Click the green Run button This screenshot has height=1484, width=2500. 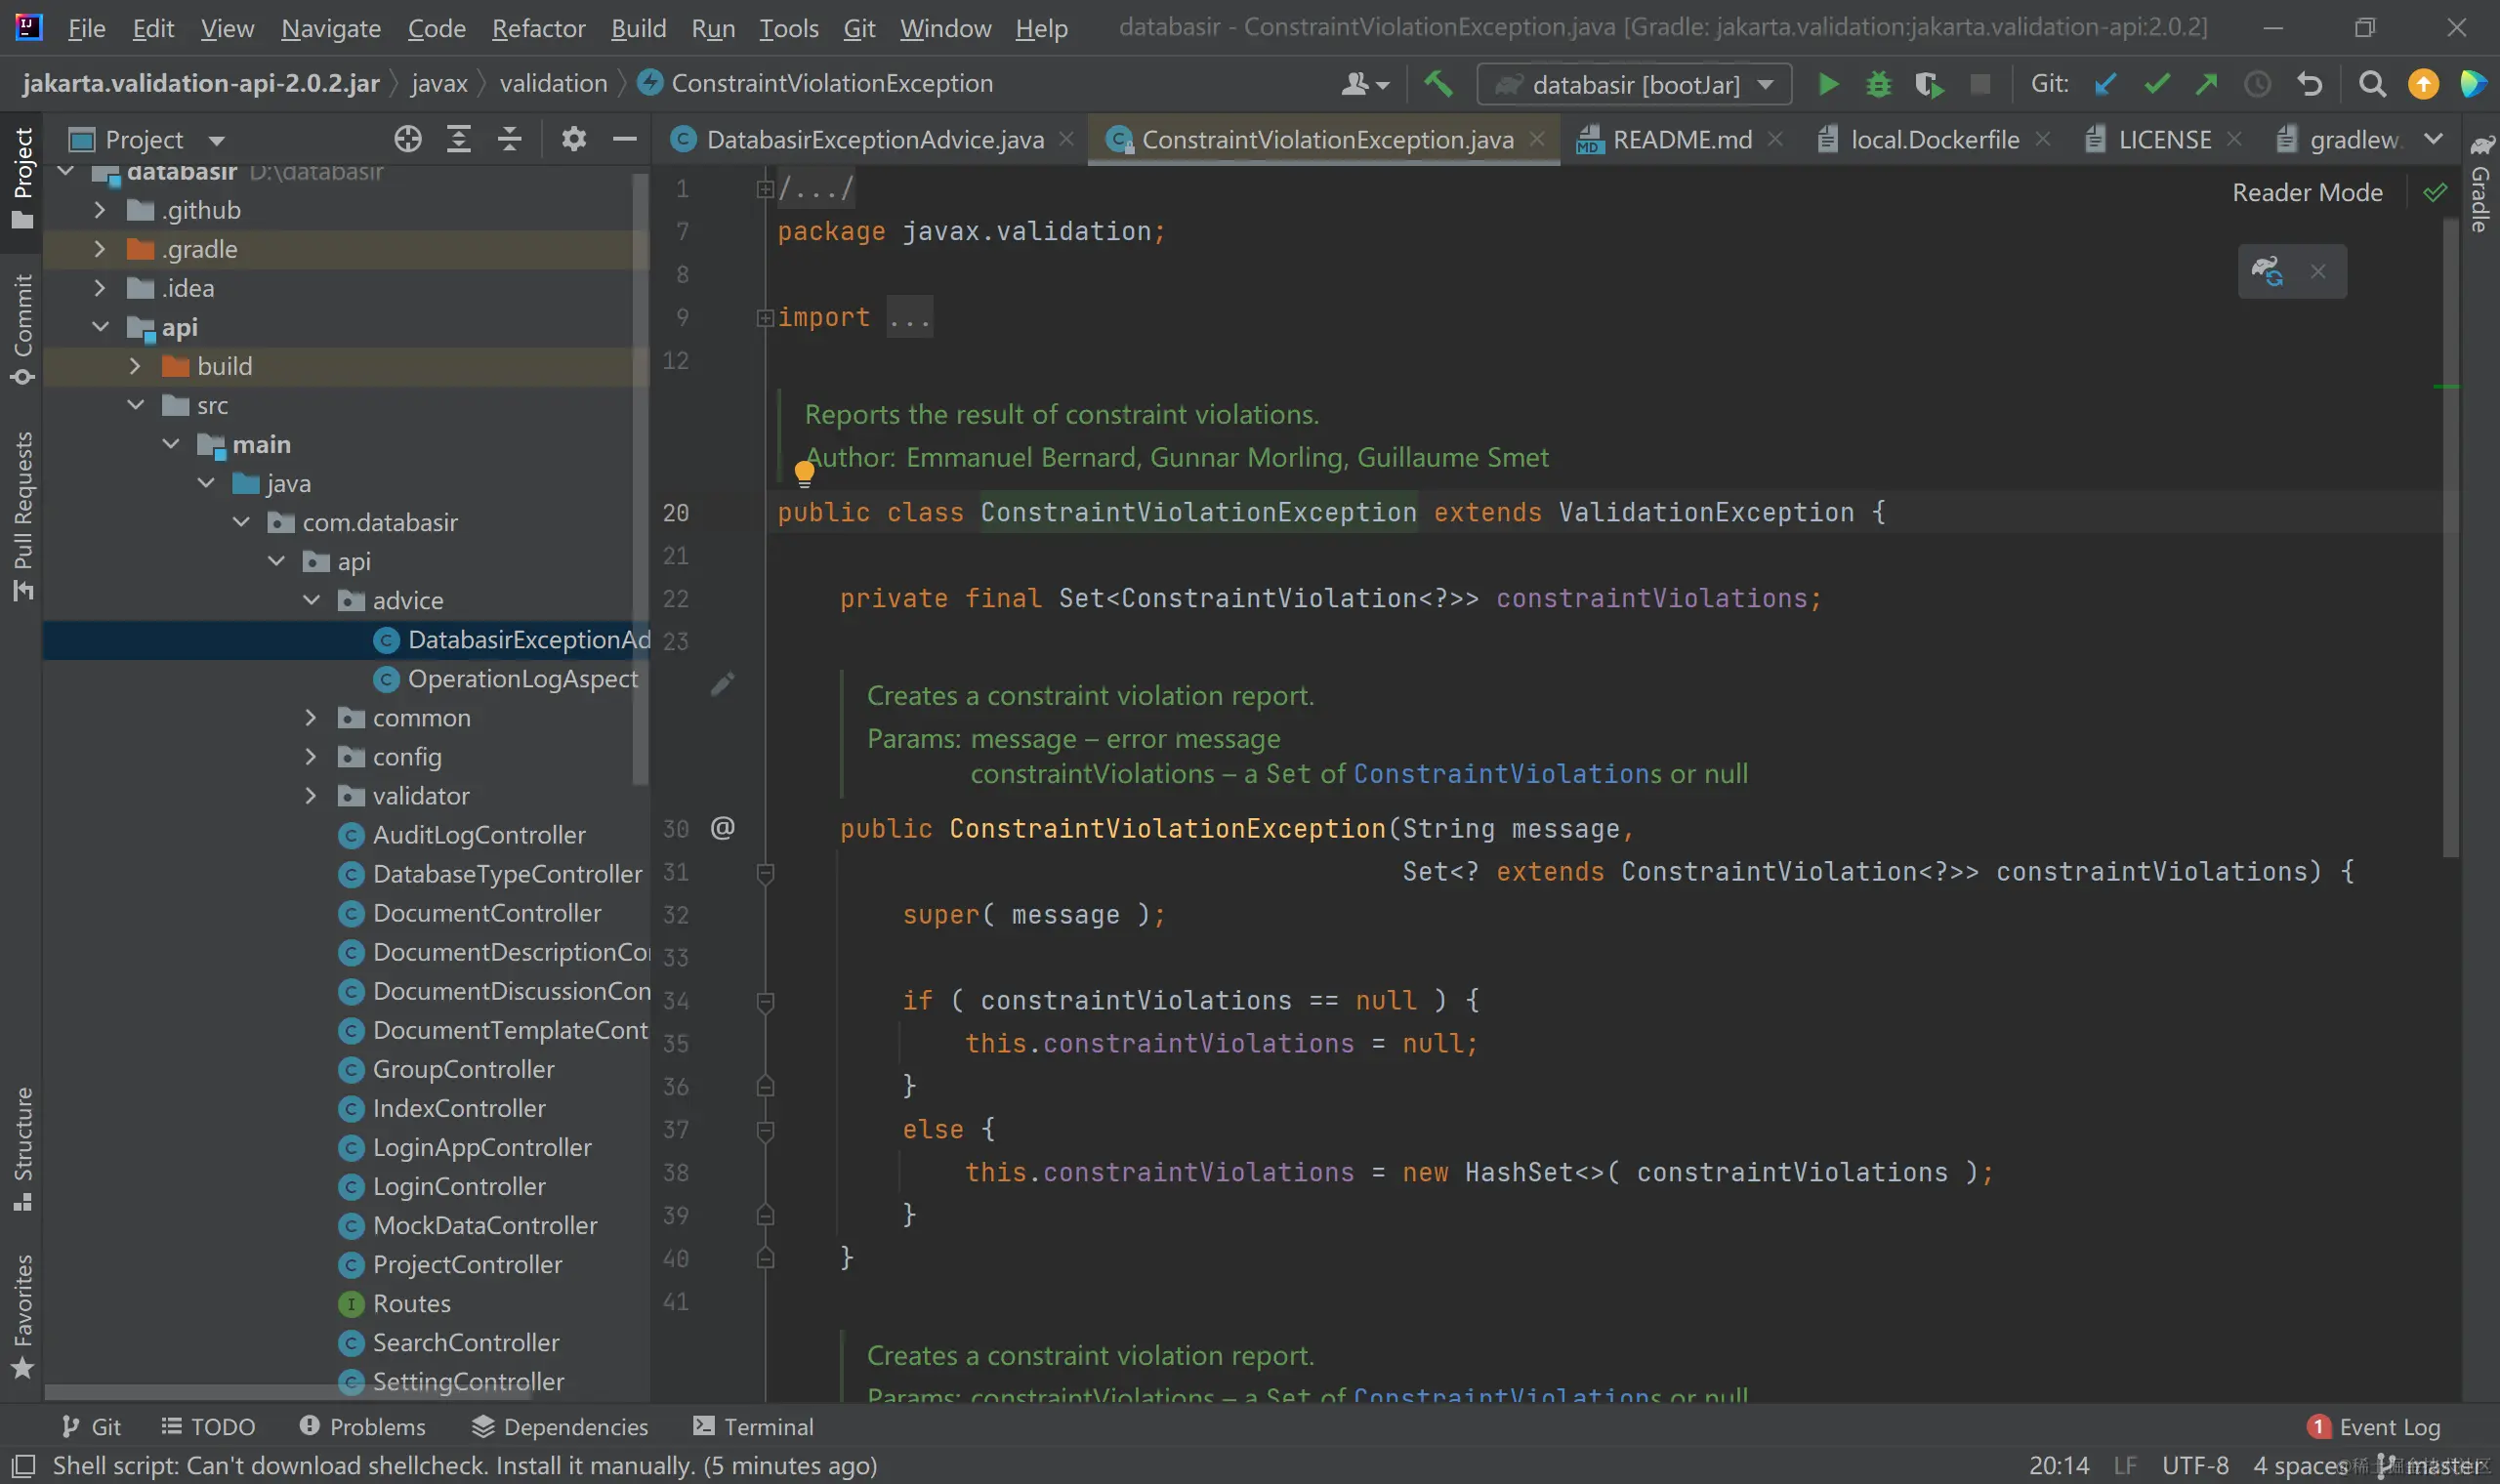(1827, 85)
